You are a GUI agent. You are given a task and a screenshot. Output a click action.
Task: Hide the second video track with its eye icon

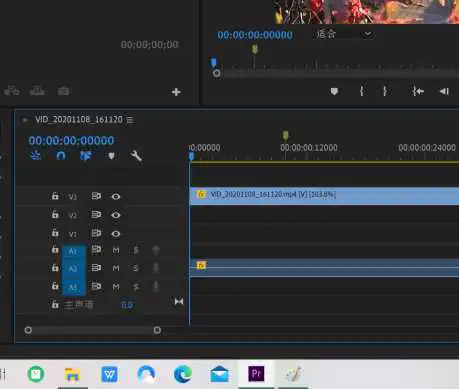pos(116,215)
